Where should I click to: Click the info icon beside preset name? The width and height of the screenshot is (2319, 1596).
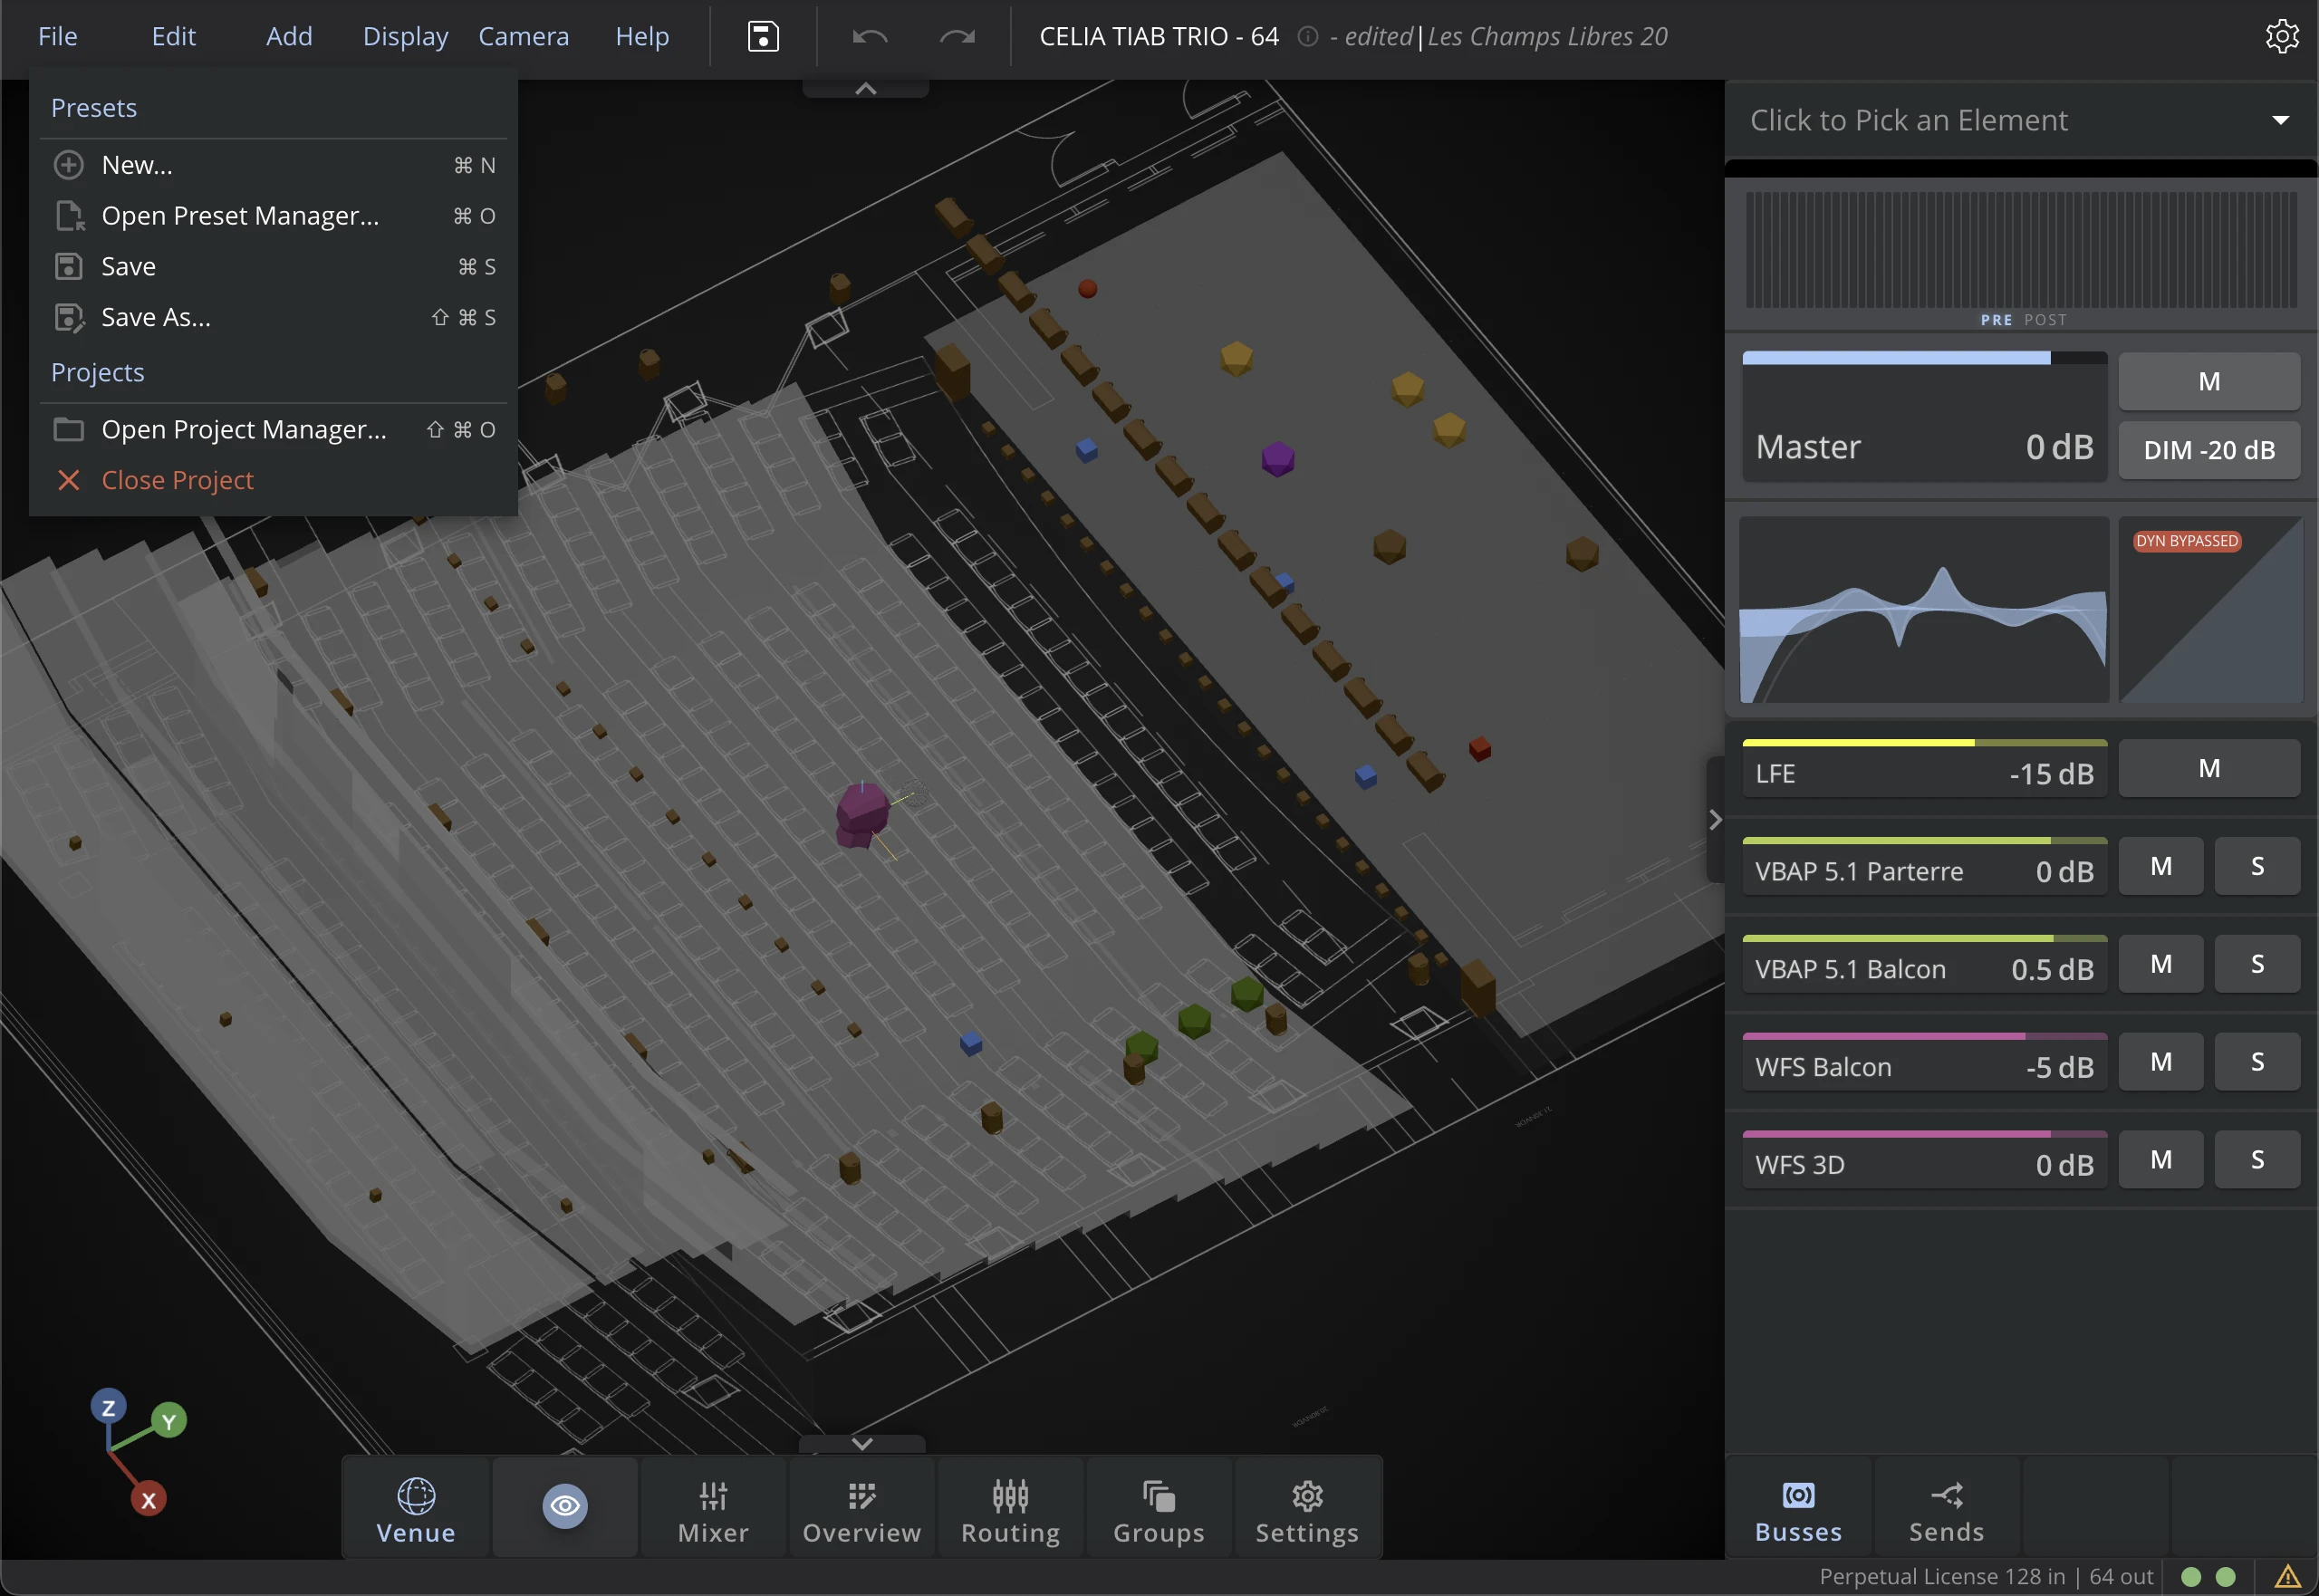(x=1306, y=37)
